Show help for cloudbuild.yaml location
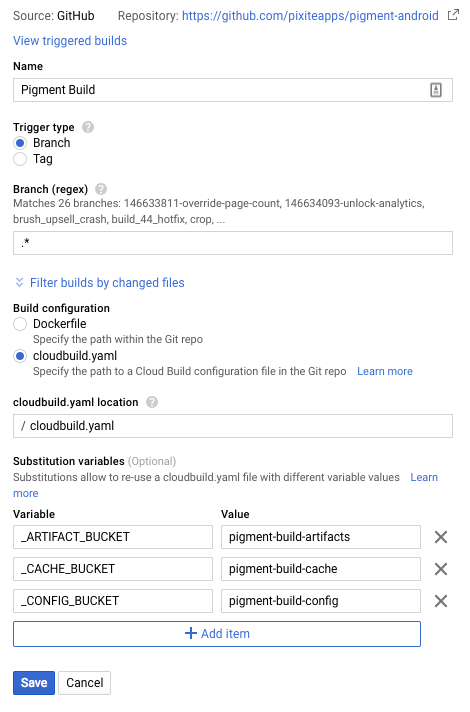Viewport: 470px width, 712px height. (x=152, y=402)
